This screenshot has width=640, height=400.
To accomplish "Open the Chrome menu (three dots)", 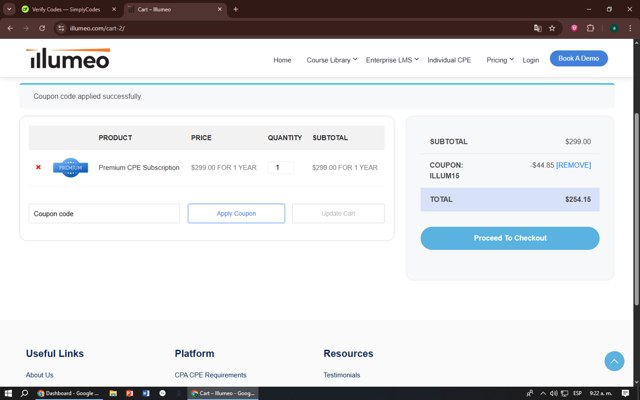I will (630, 28).
